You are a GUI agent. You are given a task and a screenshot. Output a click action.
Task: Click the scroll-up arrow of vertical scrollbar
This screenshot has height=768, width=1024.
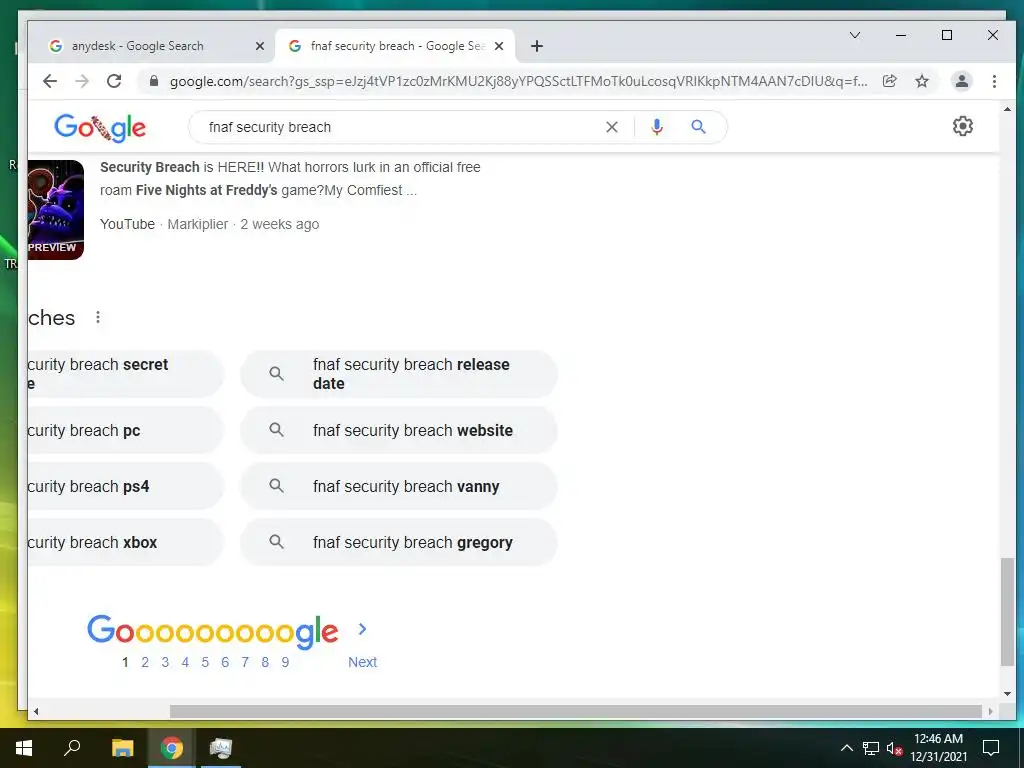click(x=1007, y=109)
